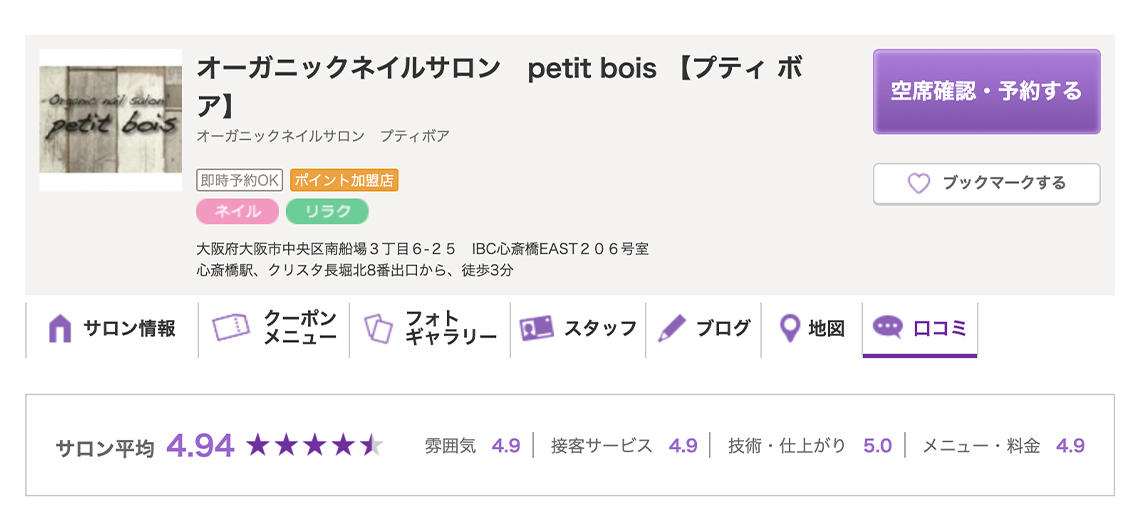Open the フォトギャラリー tab
The width and height of the screenshot is (1139, 531).
tap(430, 330)
